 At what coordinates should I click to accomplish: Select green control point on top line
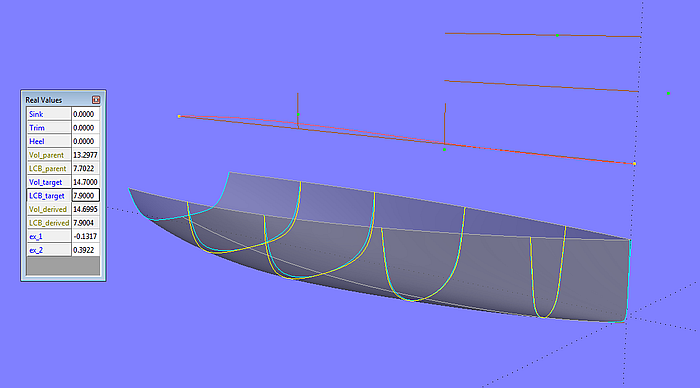(x=557, y=35)
